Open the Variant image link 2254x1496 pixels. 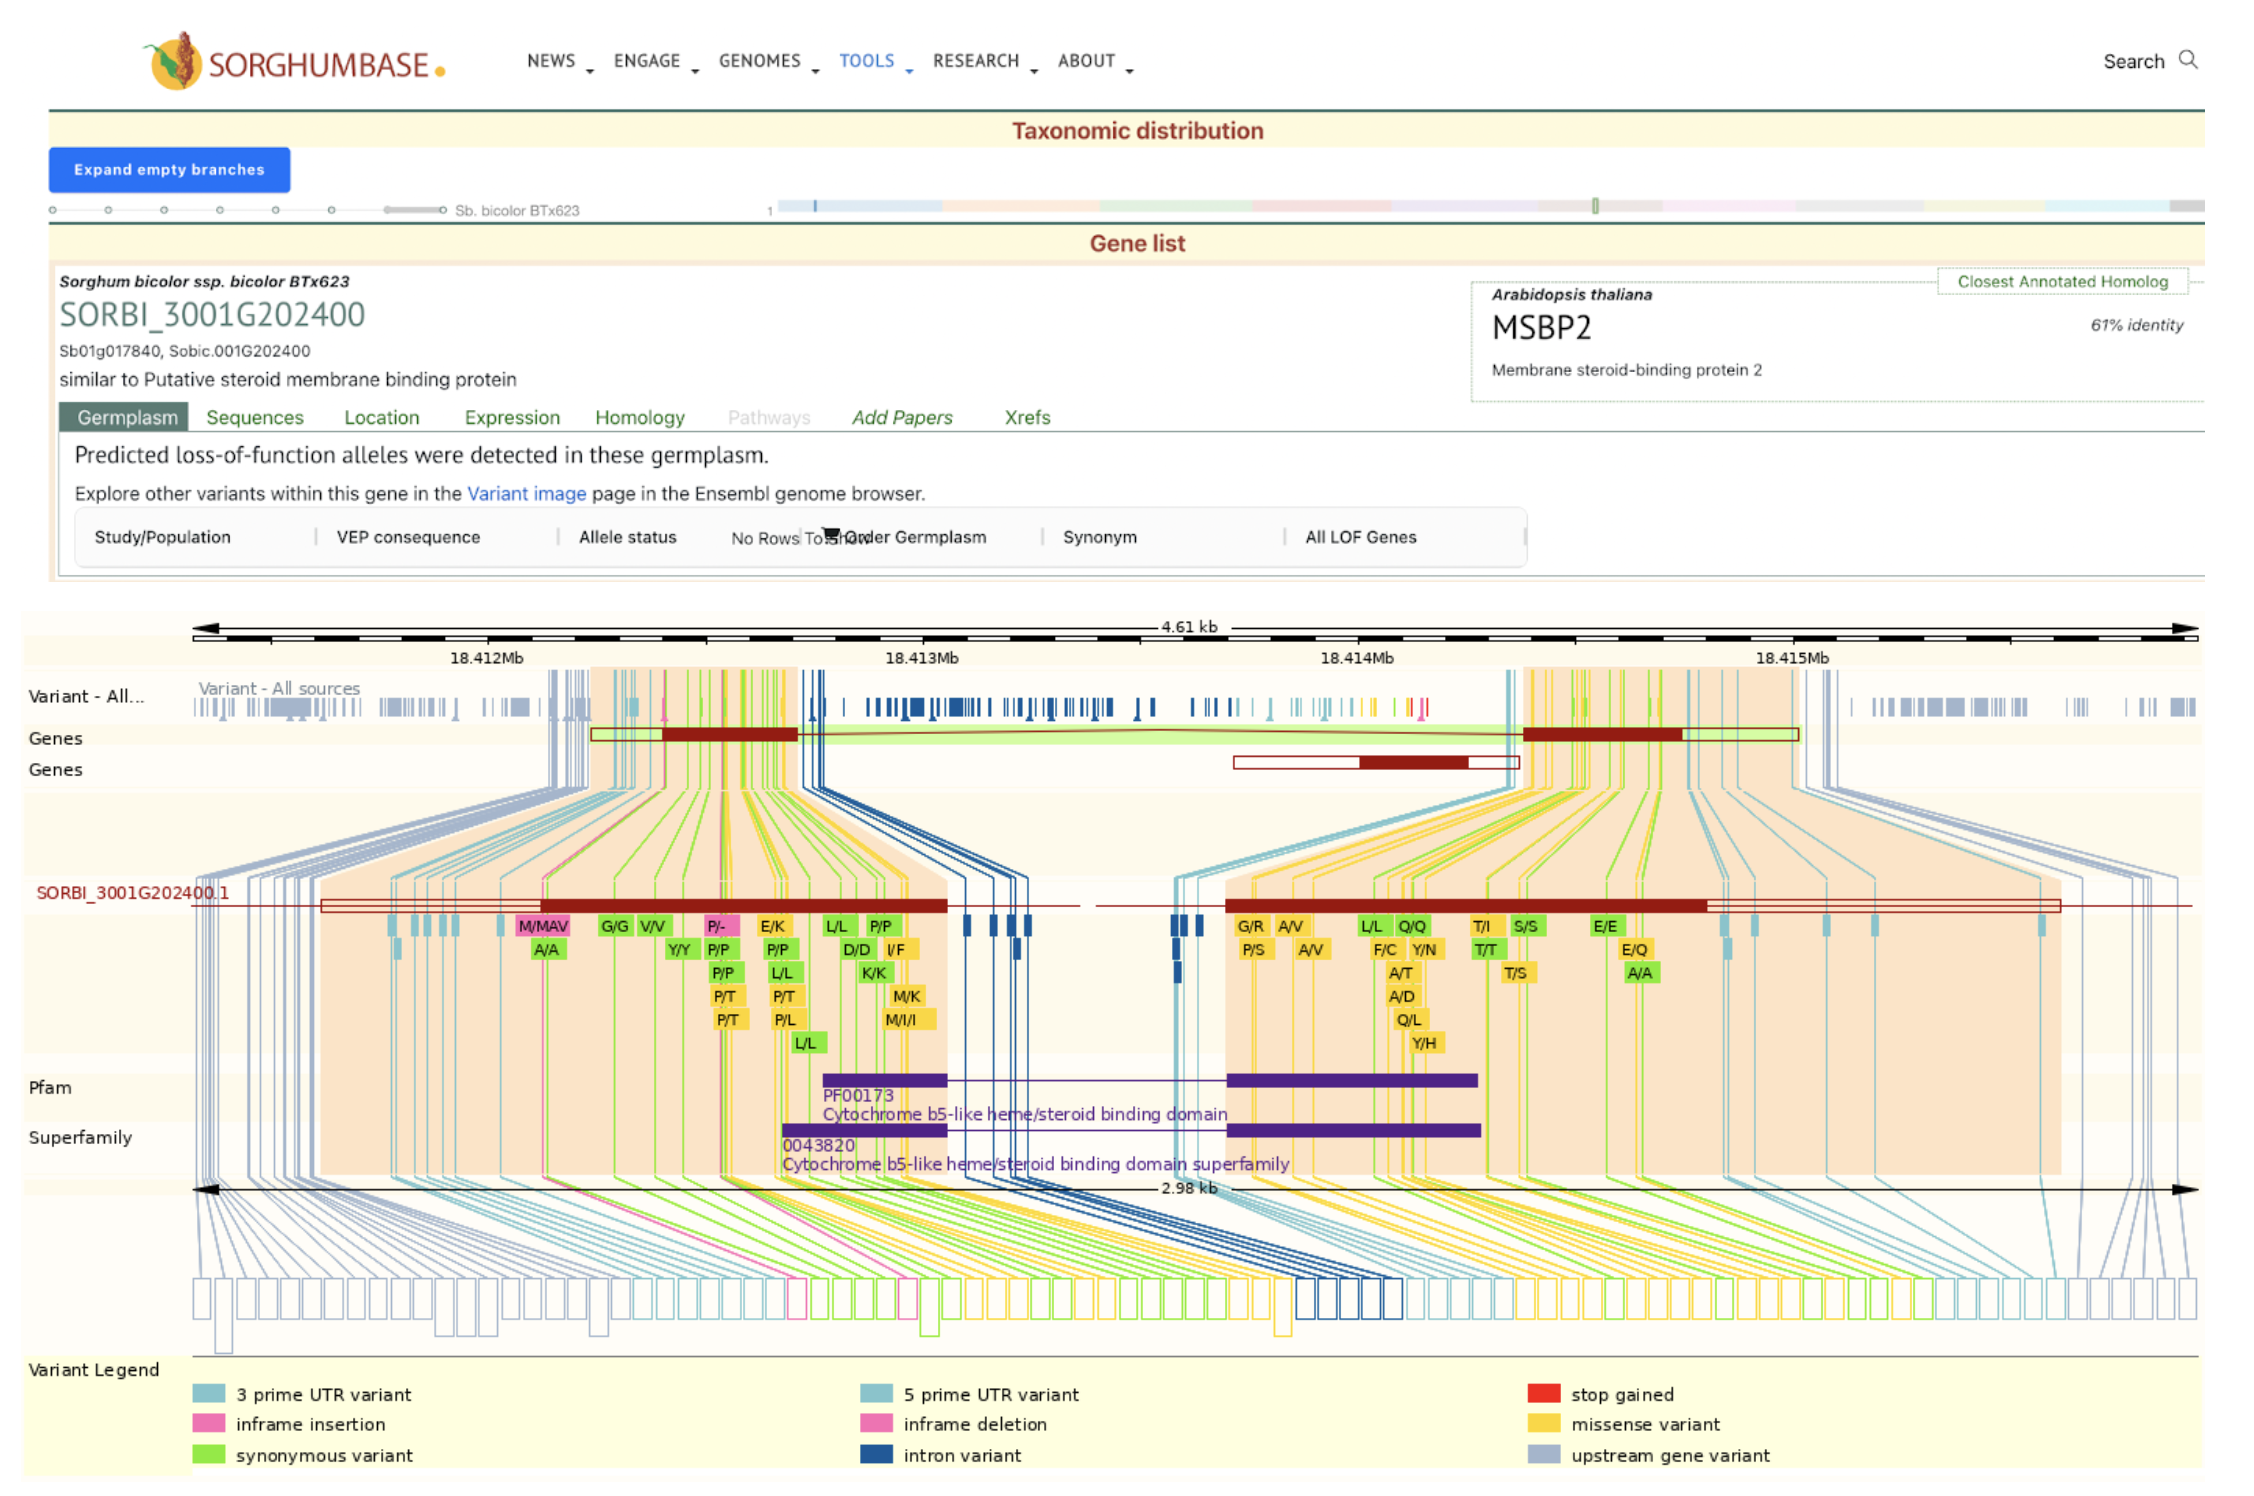point(526,494)
